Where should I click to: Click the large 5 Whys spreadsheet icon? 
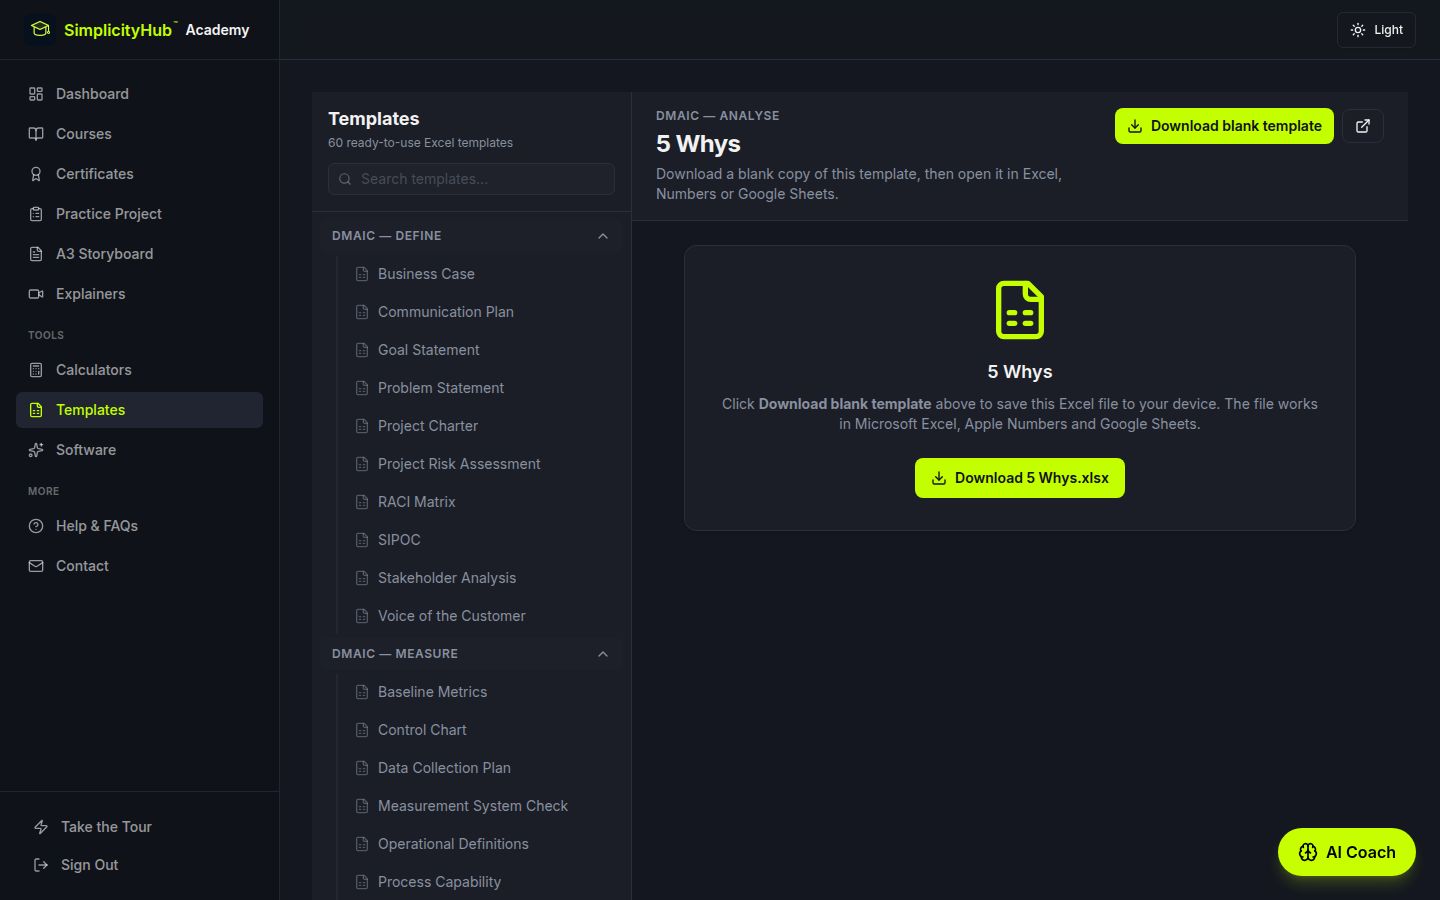click(x=1019, y=310)
